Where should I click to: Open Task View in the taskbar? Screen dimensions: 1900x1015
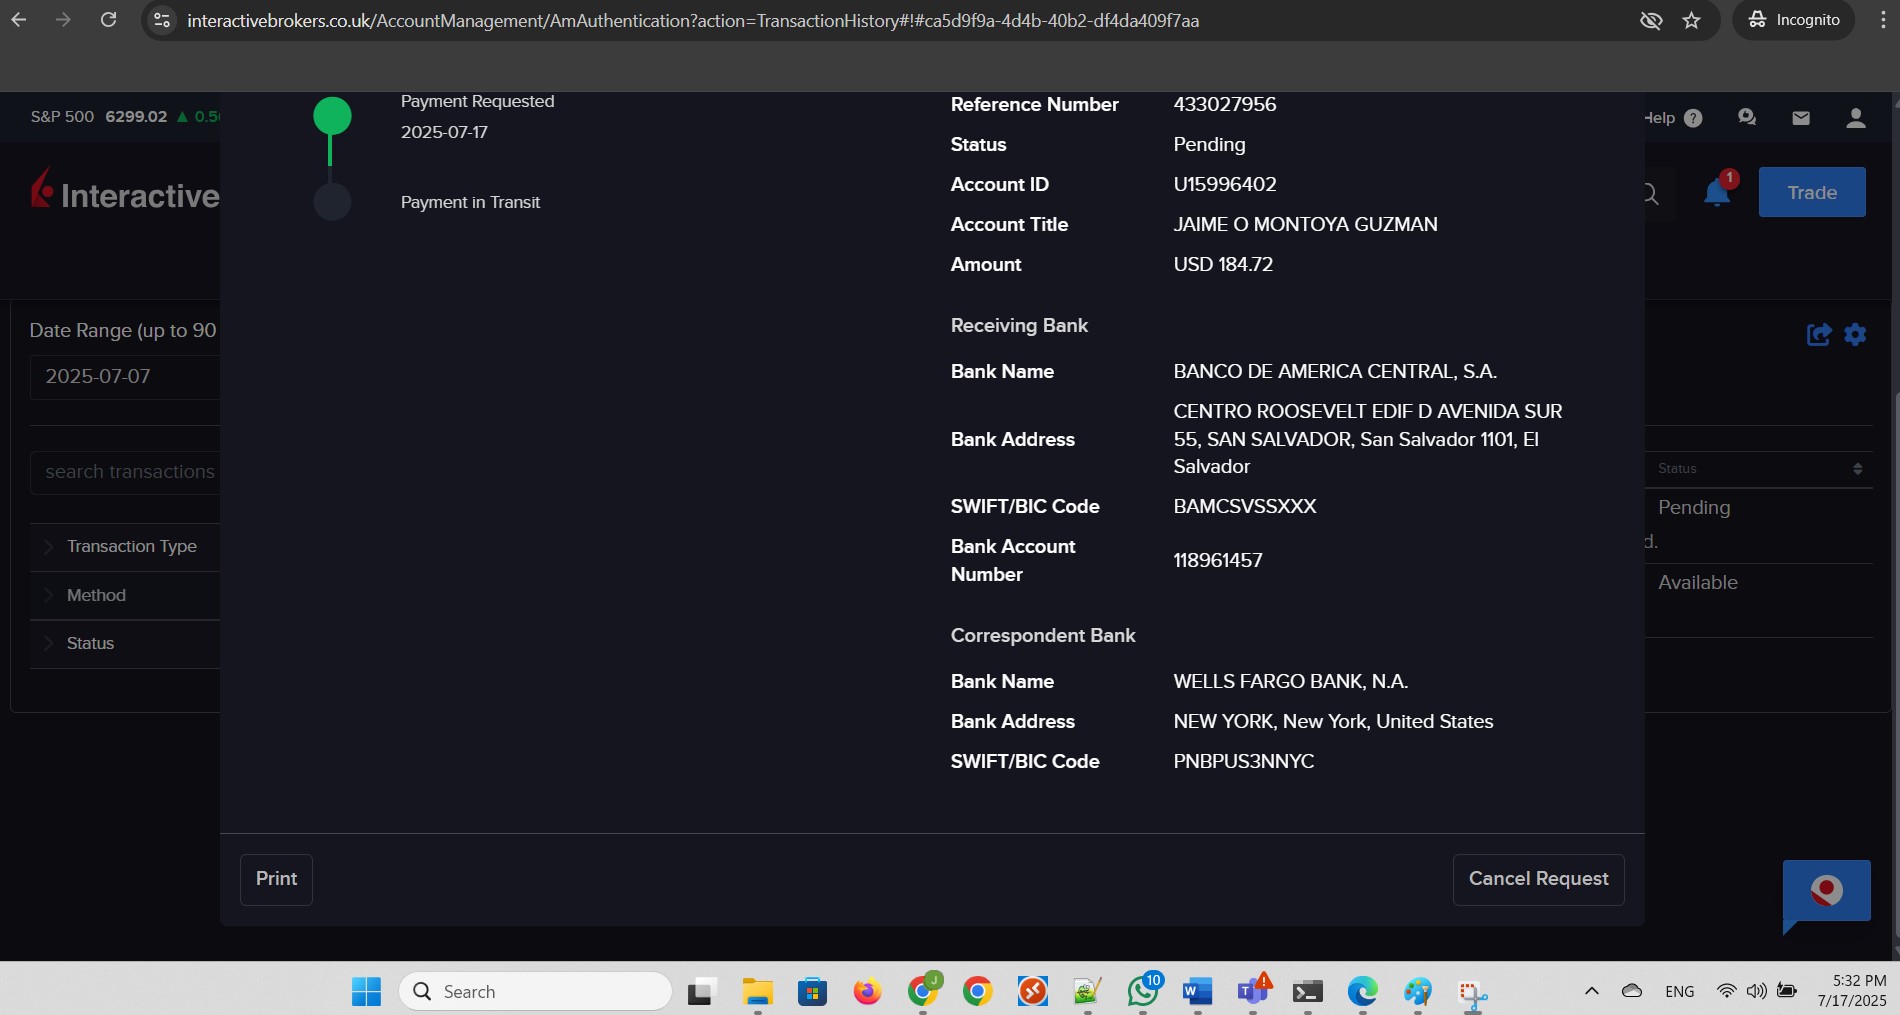[702, 991]
